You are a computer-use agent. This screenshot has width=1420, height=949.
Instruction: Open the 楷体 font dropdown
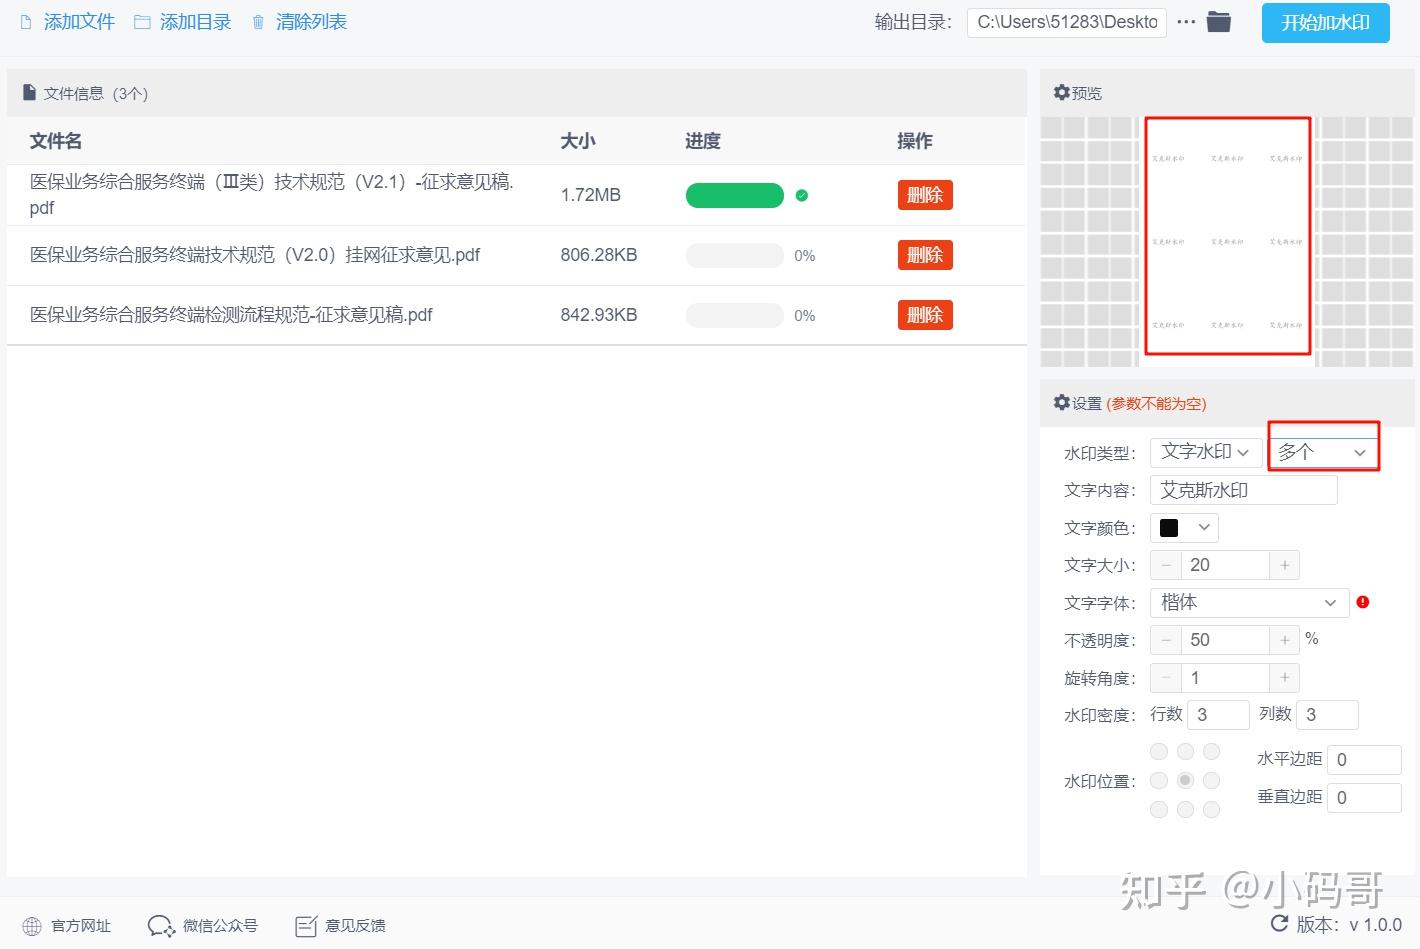coord(1250,602)
